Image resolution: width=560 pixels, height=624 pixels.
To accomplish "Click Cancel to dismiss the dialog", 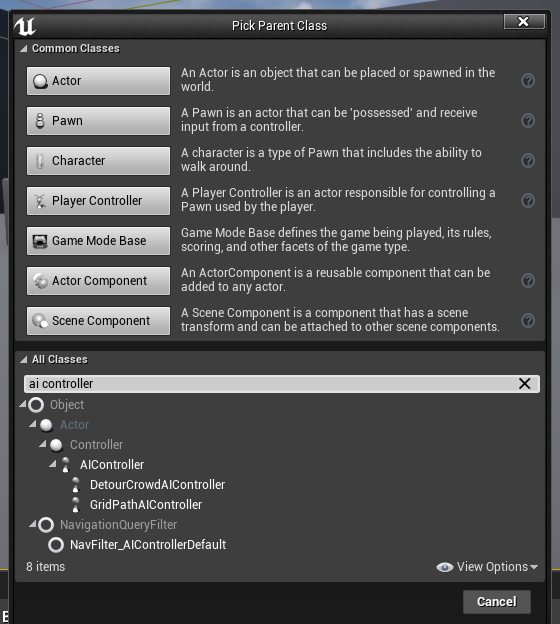I will click(x=497, y=602).
